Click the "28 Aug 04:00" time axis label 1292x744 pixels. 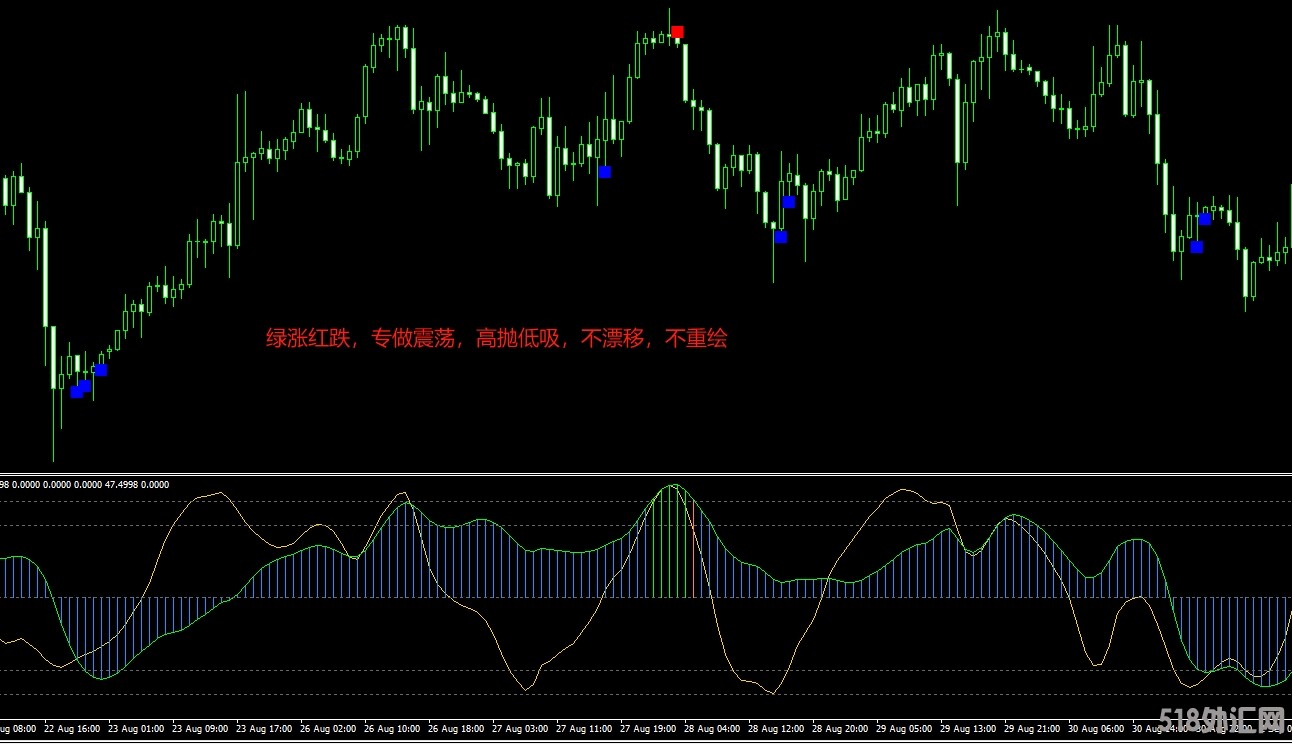(x=713, y=729)
